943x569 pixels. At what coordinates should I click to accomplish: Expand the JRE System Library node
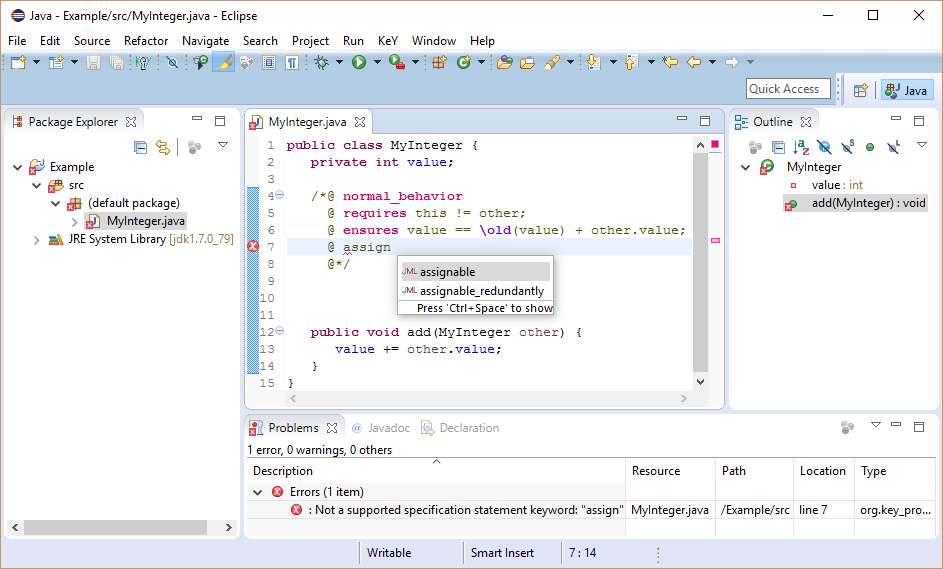click(x=37, y=240)
